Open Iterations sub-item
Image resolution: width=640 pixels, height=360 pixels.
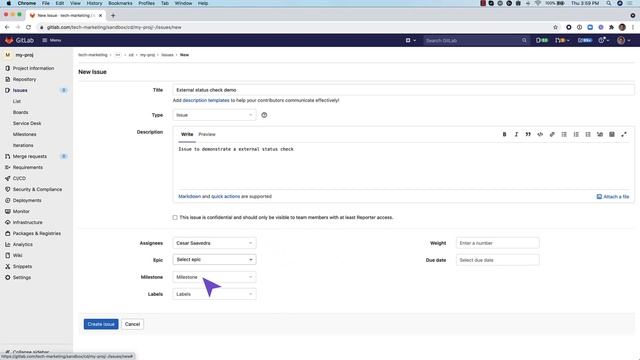23,145
